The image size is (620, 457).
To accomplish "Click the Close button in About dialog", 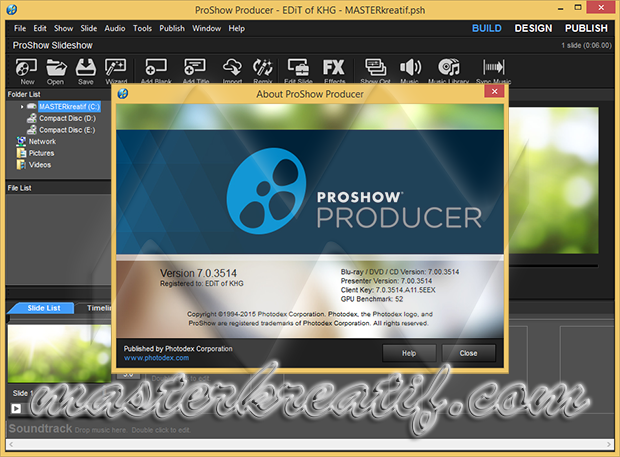I will 468,353.
